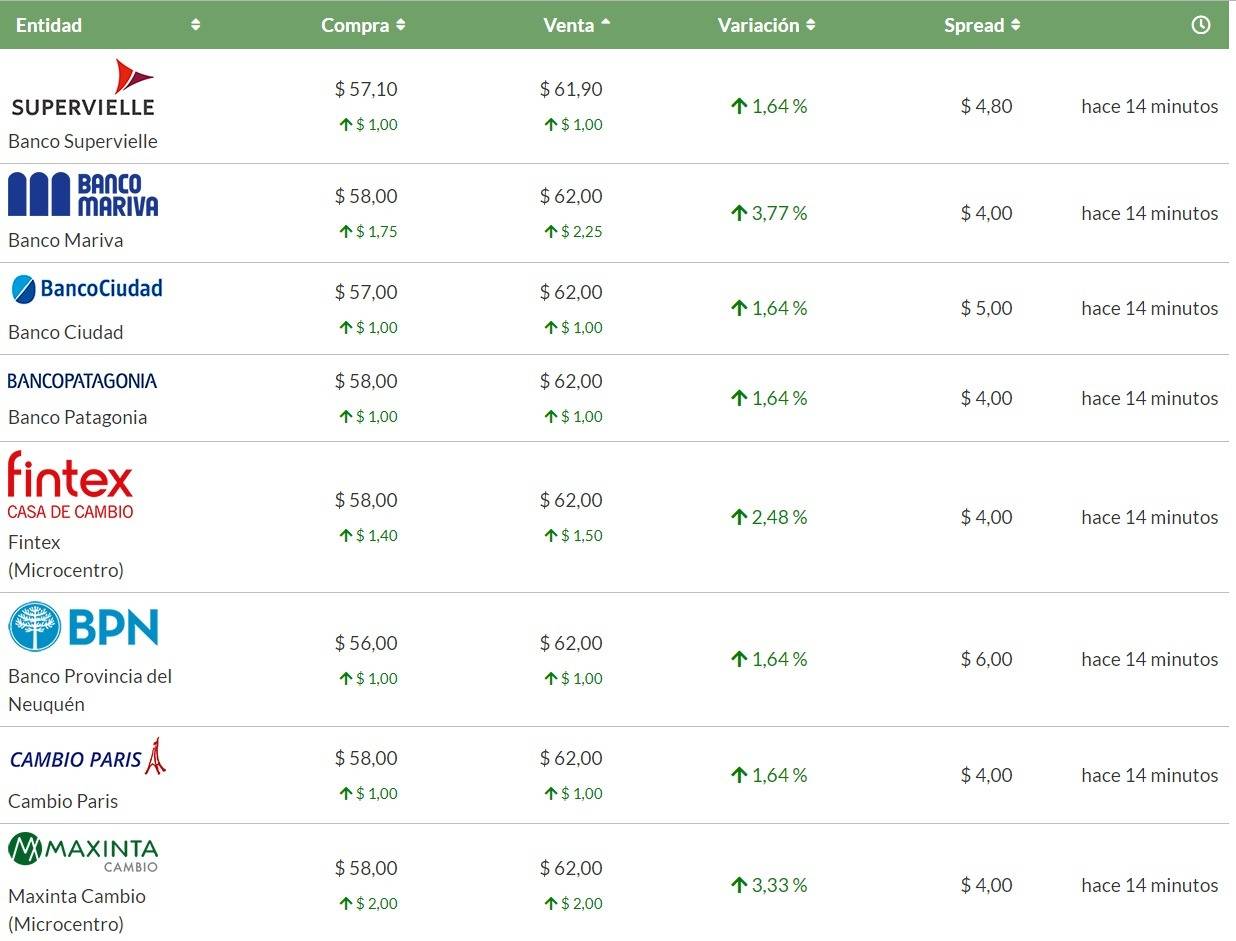Viewport: 1236px width, 941px height.
Task: Click the Maxinta Cambio (Microcentro) name
Action: click(x=77, y=910)
